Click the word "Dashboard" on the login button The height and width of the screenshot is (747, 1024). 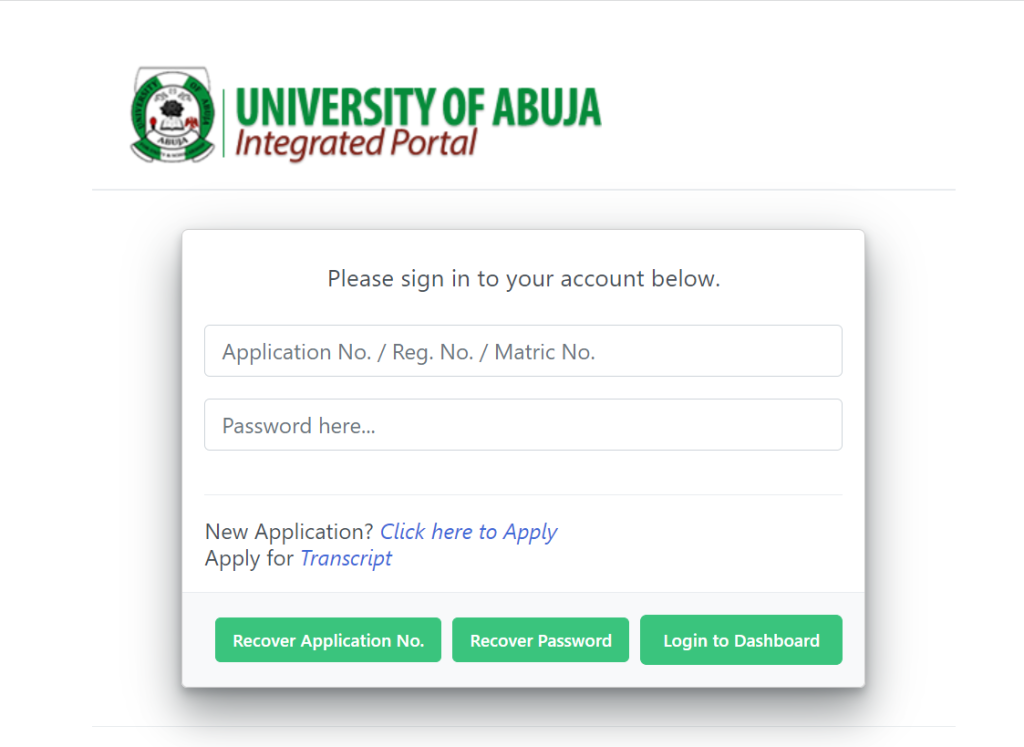pos(776,641)
